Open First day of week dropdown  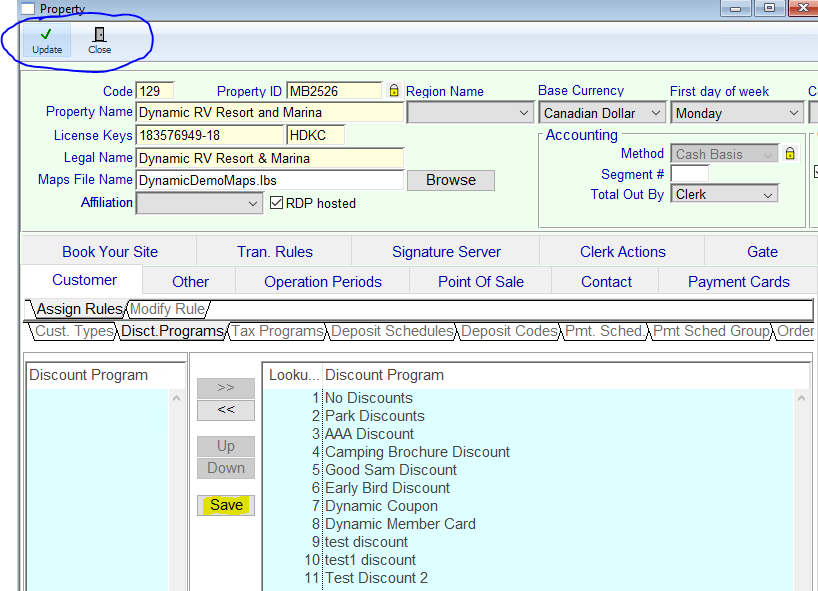coord(737,113)
